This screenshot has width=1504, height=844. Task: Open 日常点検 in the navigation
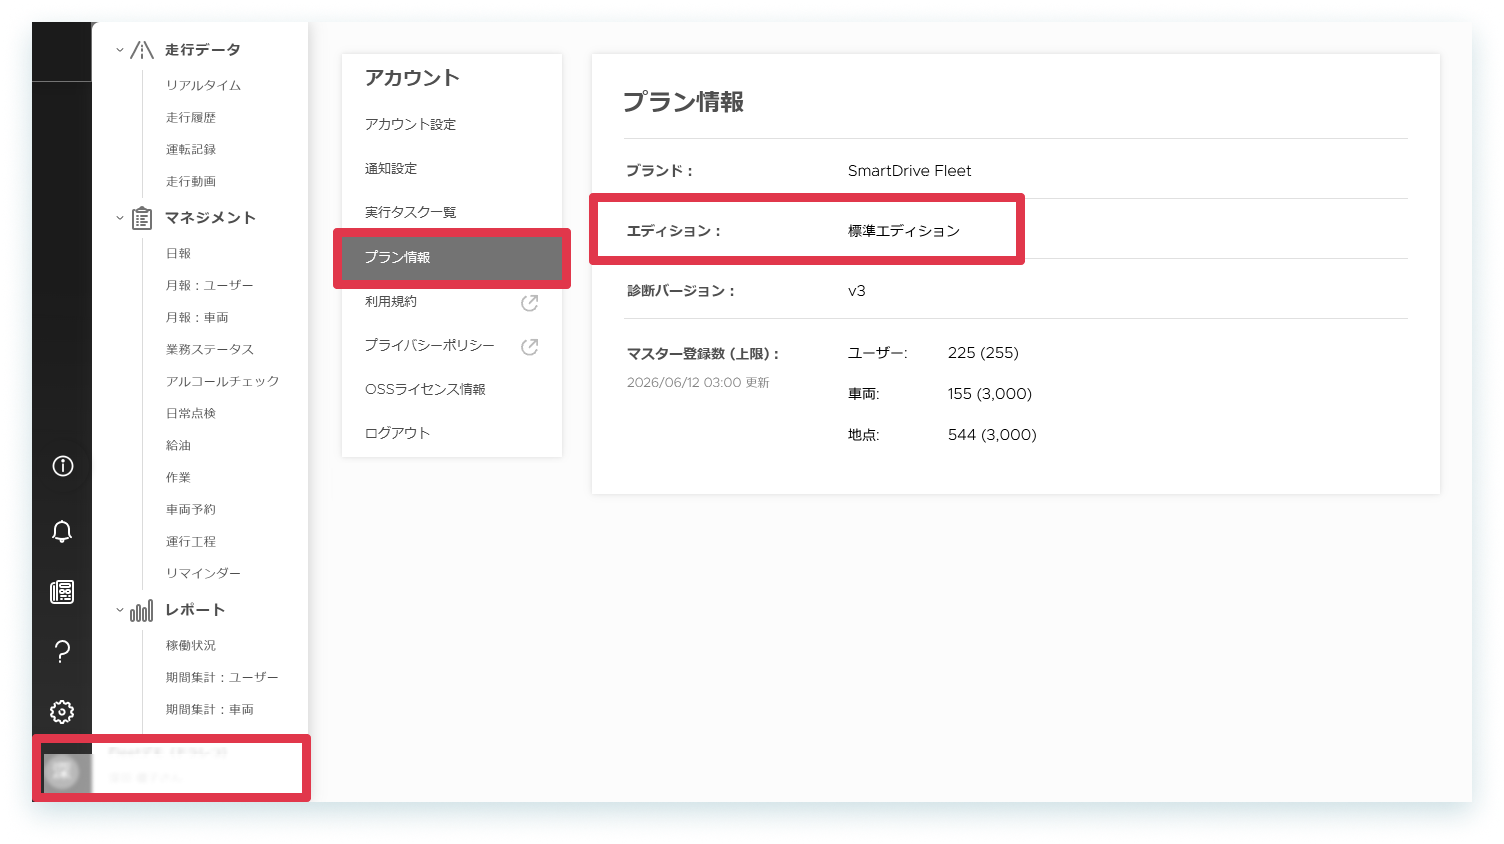pyautogui.click(x=191, y=414)
